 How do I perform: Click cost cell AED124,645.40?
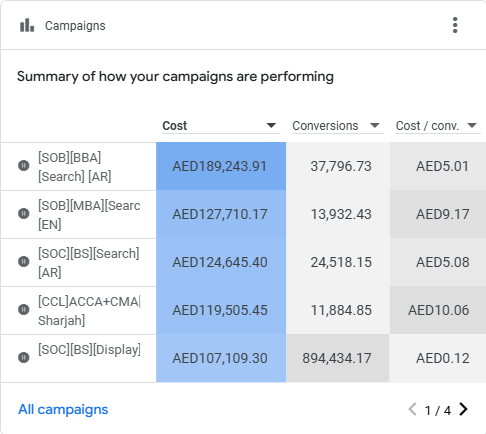tap(221, 262)
